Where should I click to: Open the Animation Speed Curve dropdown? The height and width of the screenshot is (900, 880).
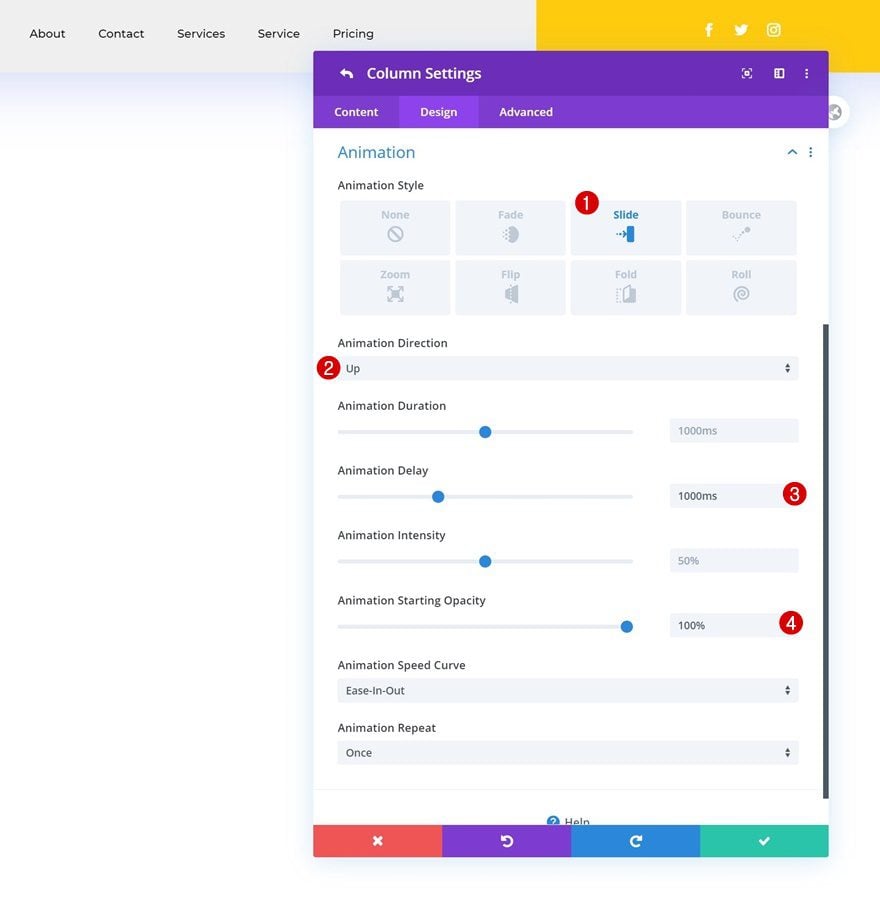point(568,690)
